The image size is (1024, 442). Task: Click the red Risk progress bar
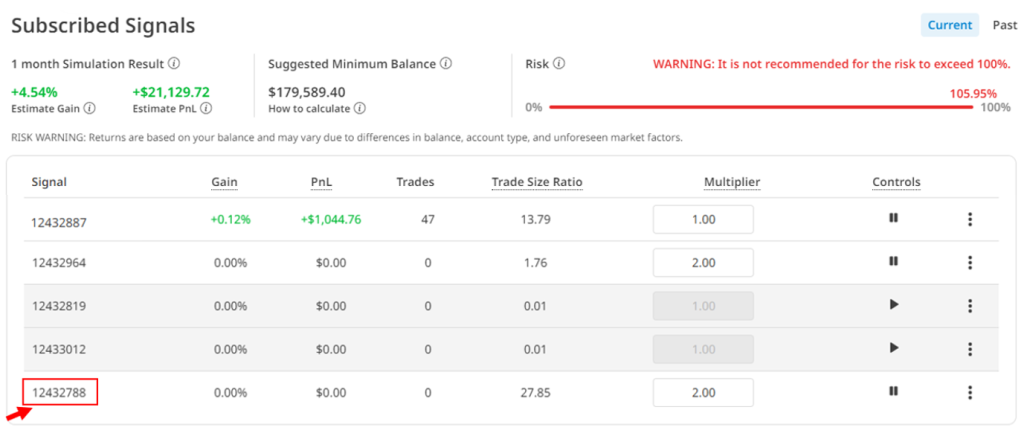click(760, 107)
